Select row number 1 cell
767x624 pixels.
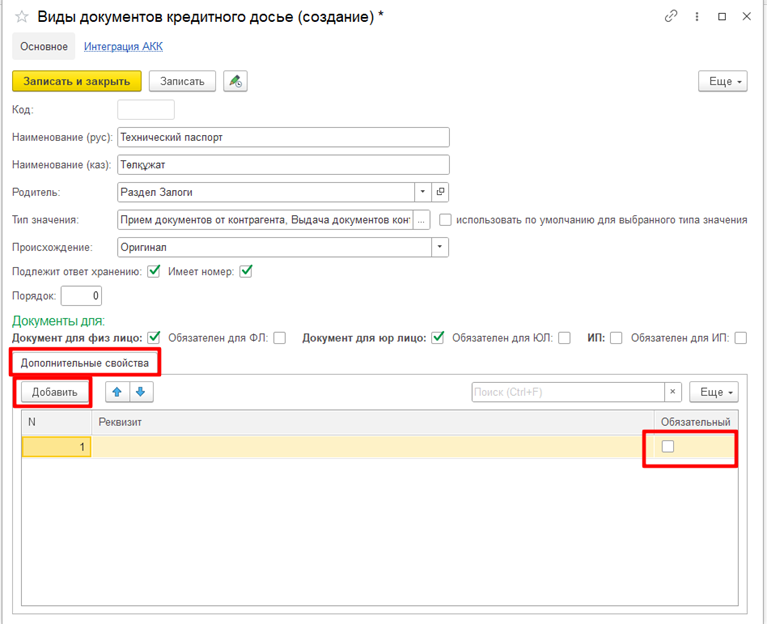click(57, 446)
